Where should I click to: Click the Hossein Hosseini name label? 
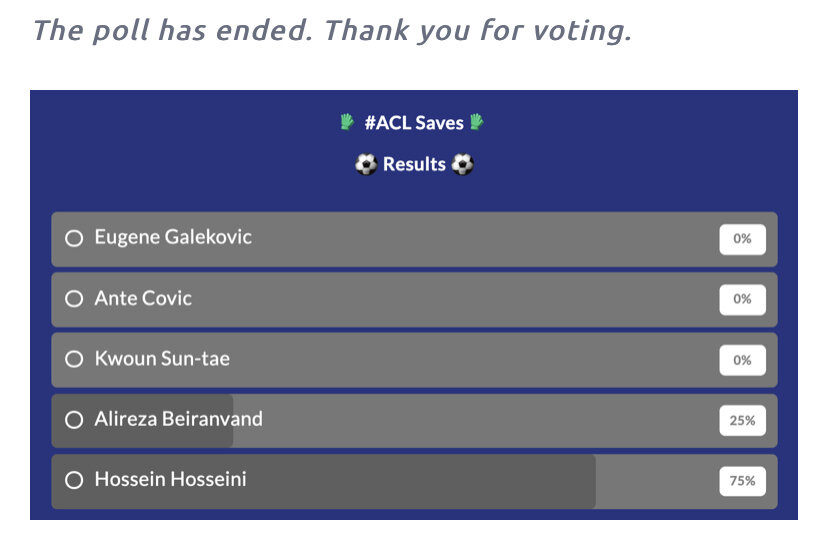(x=170, y=480)
